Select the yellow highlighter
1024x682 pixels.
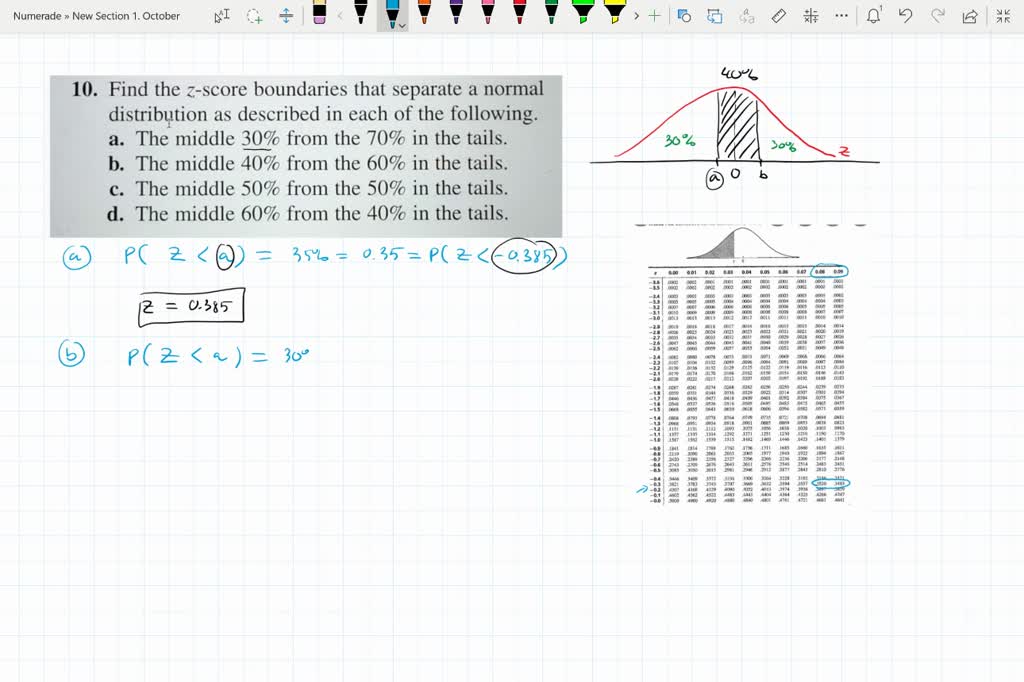point(614,12)
